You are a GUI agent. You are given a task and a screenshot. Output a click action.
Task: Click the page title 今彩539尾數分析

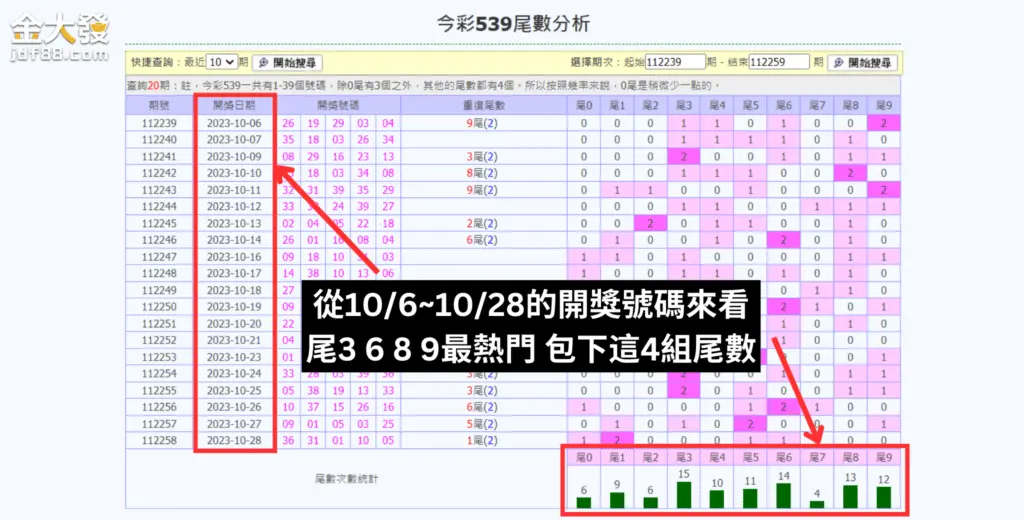point(513,24)
